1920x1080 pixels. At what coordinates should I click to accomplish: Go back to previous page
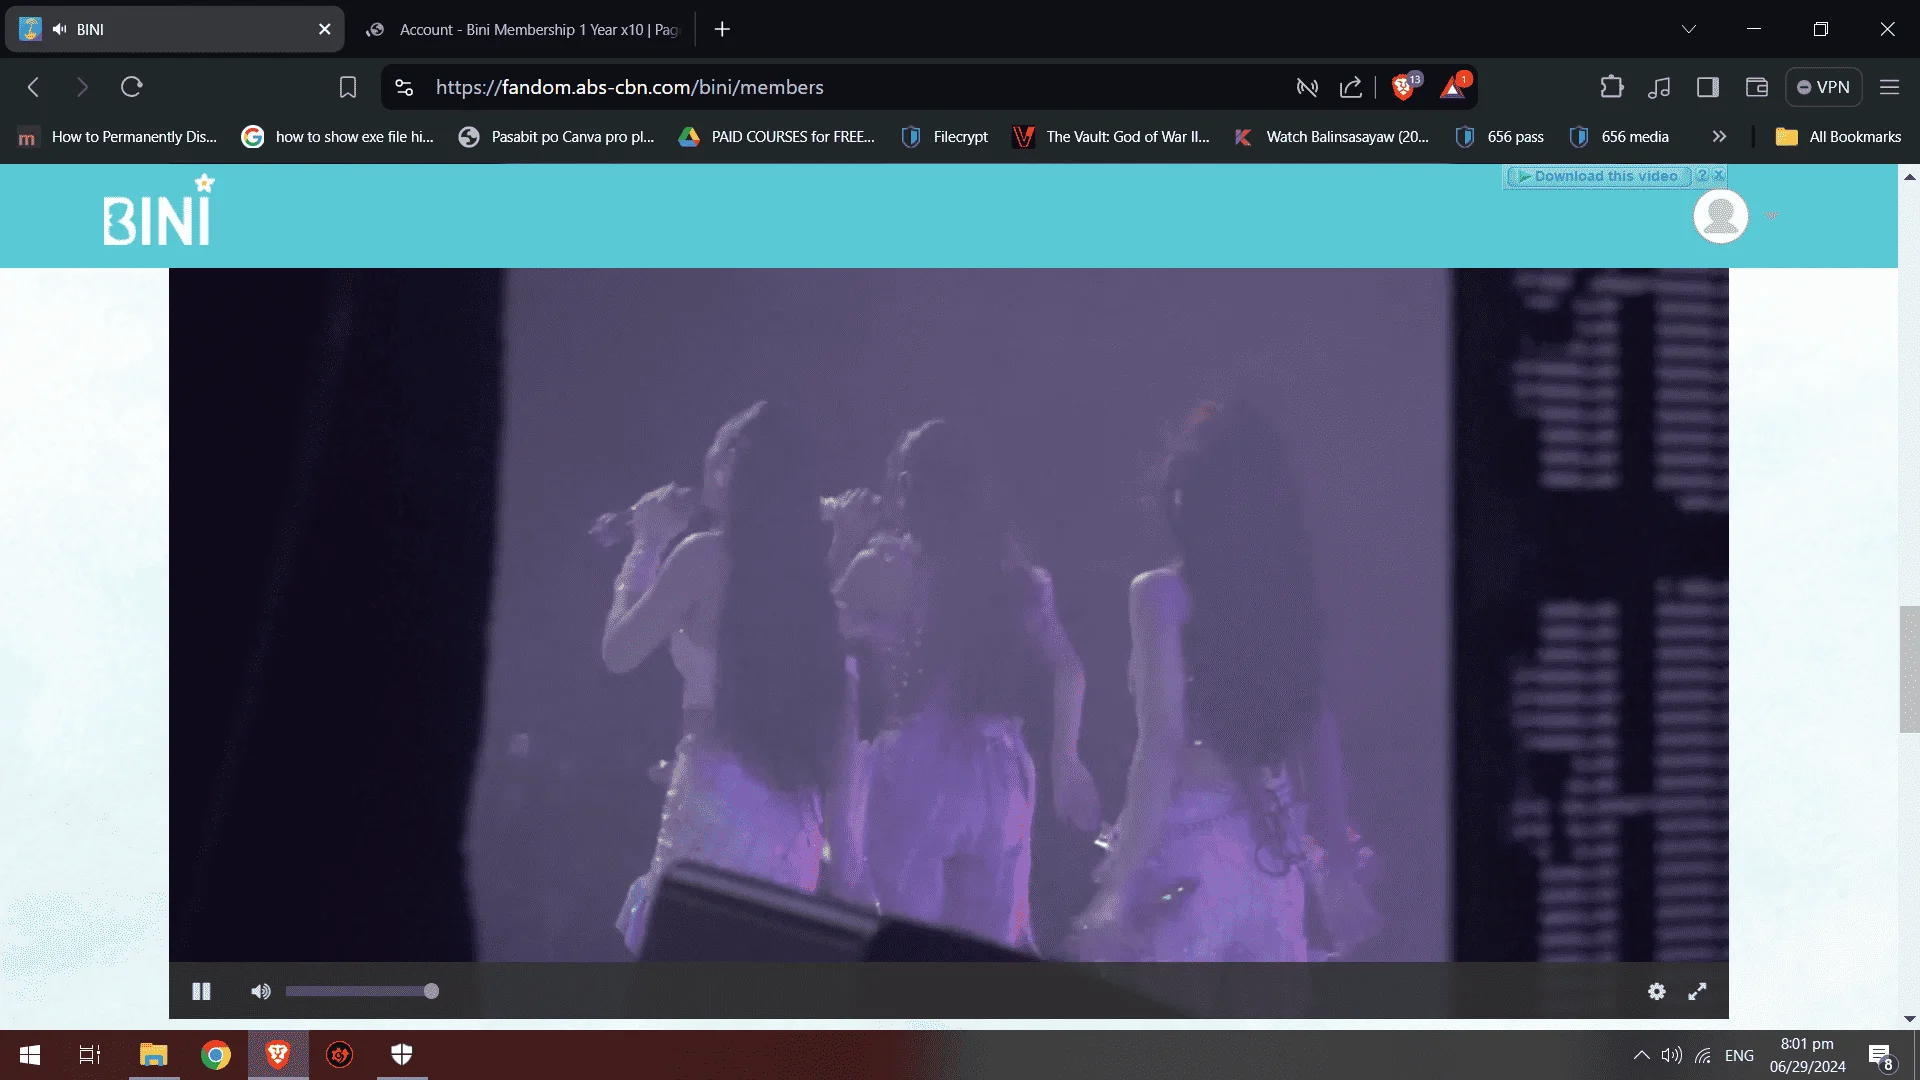tap(33, 87)
